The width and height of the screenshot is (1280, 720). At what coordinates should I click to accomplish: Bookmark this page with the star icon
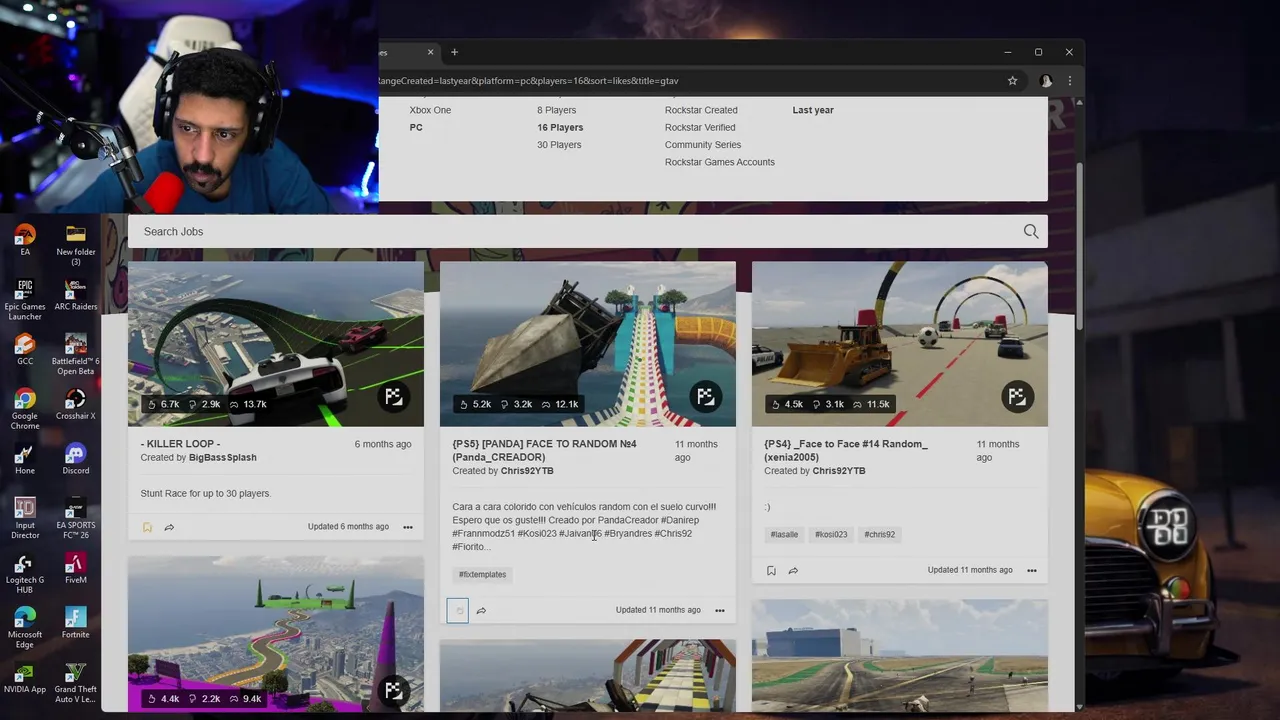[1012, 81]
